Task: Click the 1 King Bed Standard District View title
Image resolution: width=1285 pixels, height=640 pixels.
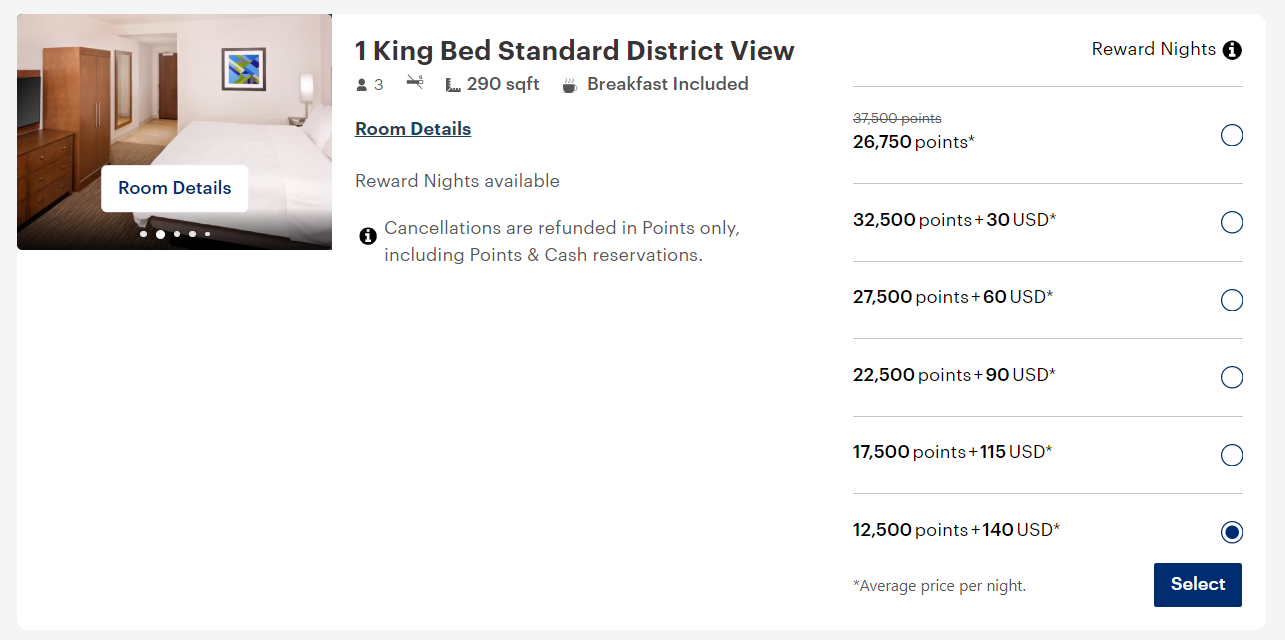Action: [x=574, y=50]
